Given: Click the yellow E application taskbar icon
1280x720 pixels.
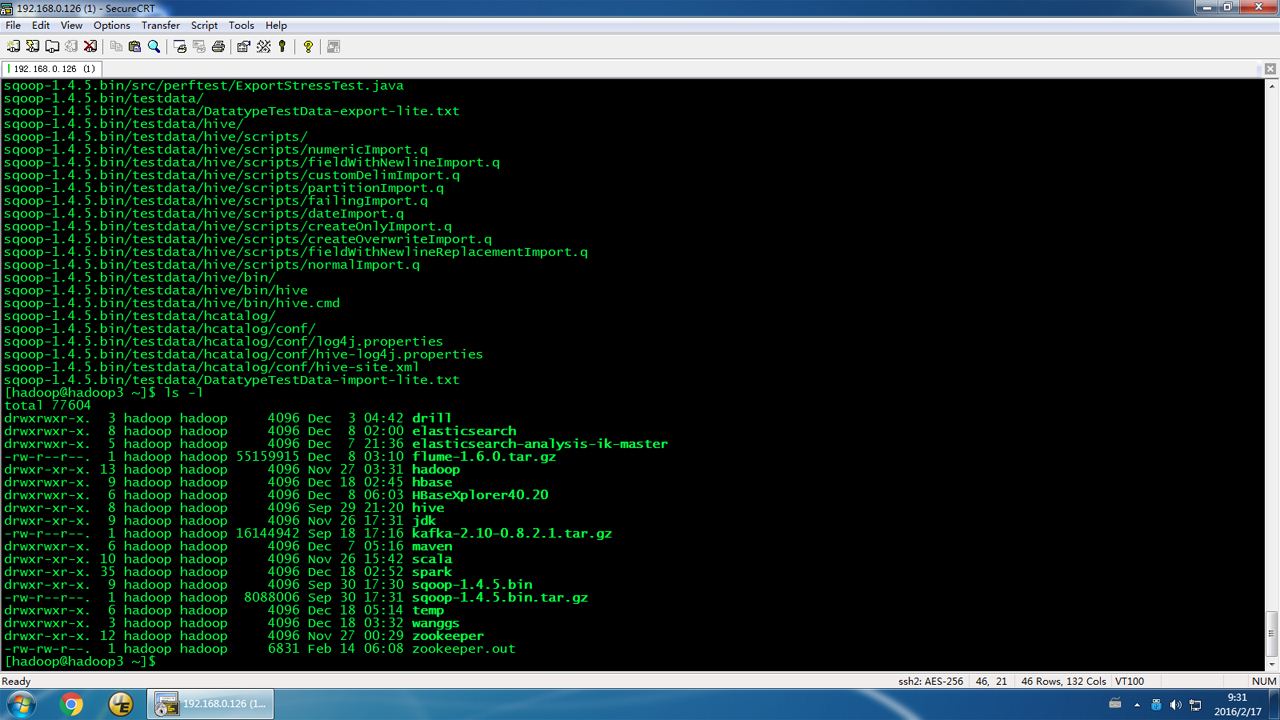Looking at the screenshot, I should (x=121, y=704).
